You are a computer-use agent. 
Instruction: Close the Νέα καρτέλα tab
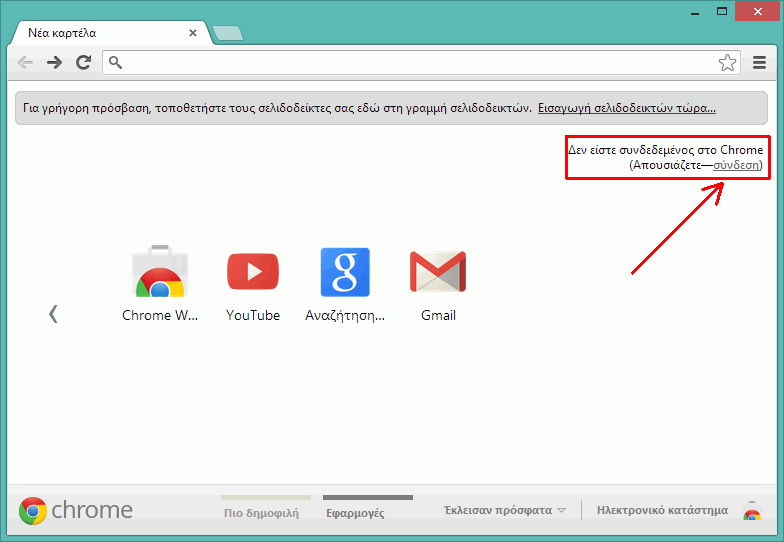click(x=192, y=33)
